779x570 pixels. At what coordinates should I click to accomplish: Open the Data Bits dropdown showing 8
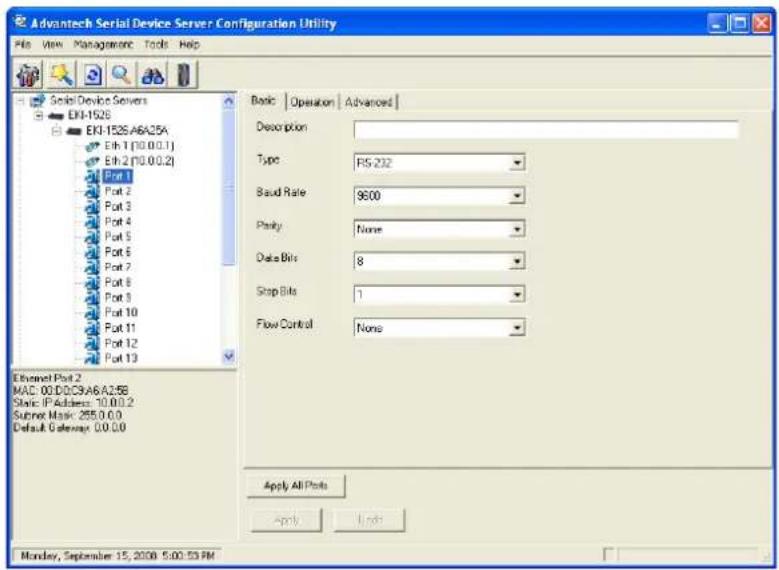(517, 261)
